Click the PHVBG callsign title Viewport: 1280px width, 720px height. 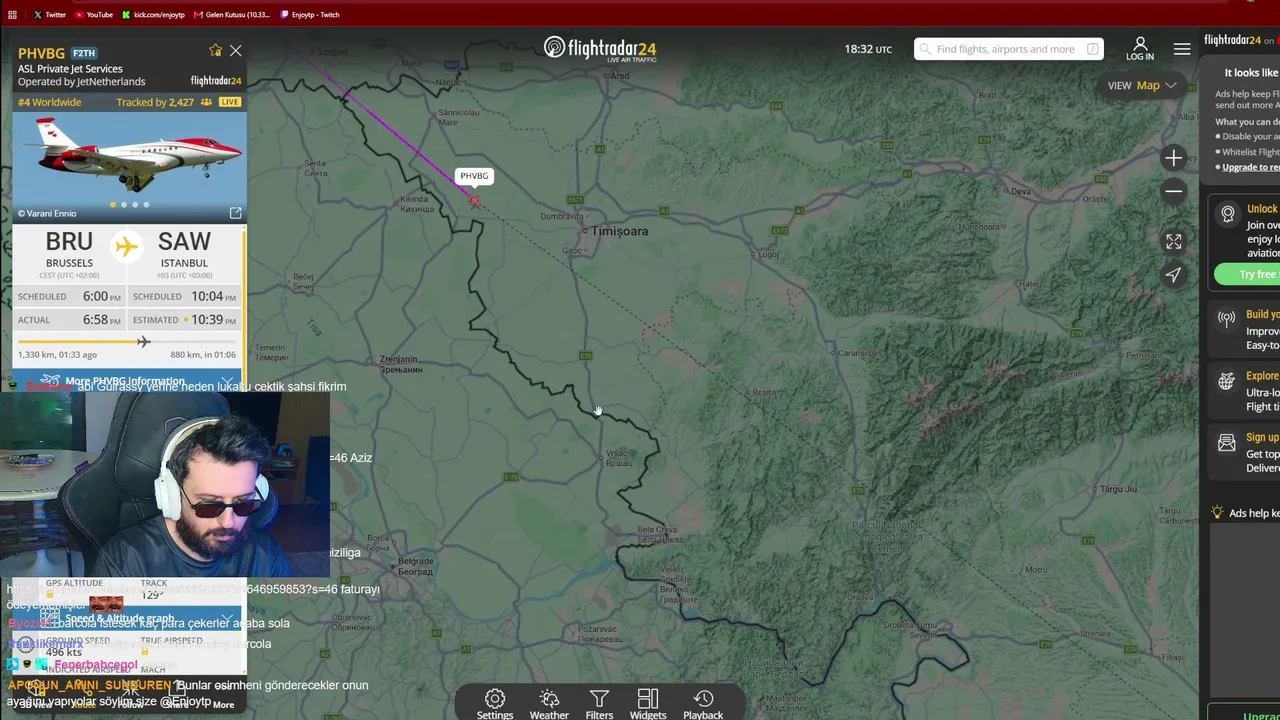[x=41, y=53]
